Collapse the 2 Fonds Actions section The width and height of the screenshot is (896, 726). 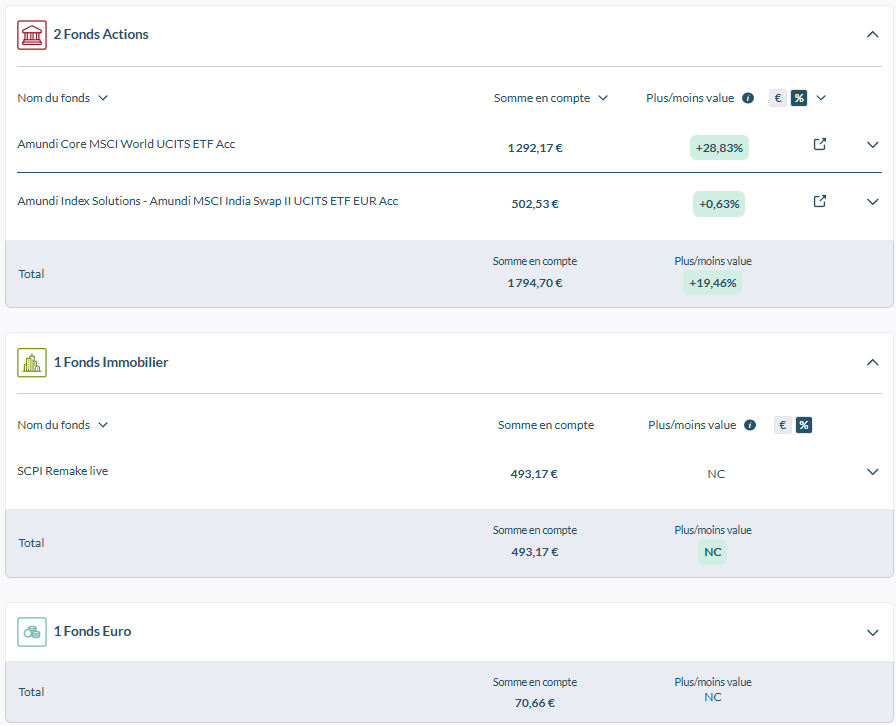(x=872, y=35)
